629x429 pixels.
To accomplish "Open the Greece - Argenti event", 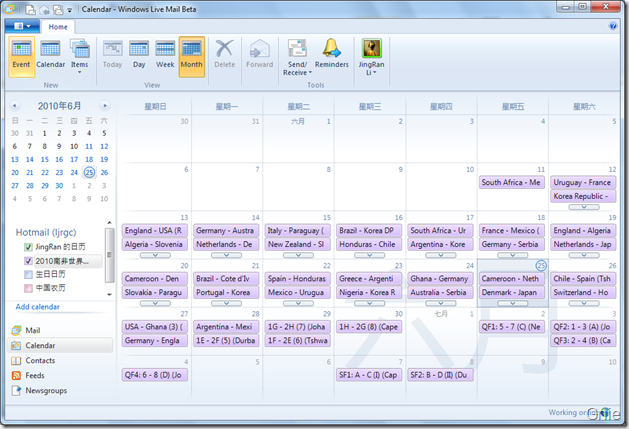I will click(x=369, y=279).
